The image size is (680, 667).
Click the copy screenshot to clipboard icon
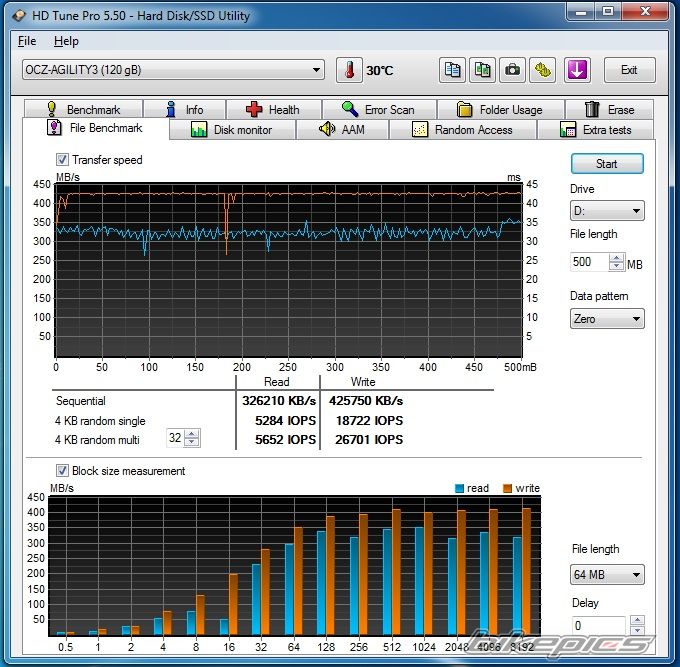[x=483, y=70]
